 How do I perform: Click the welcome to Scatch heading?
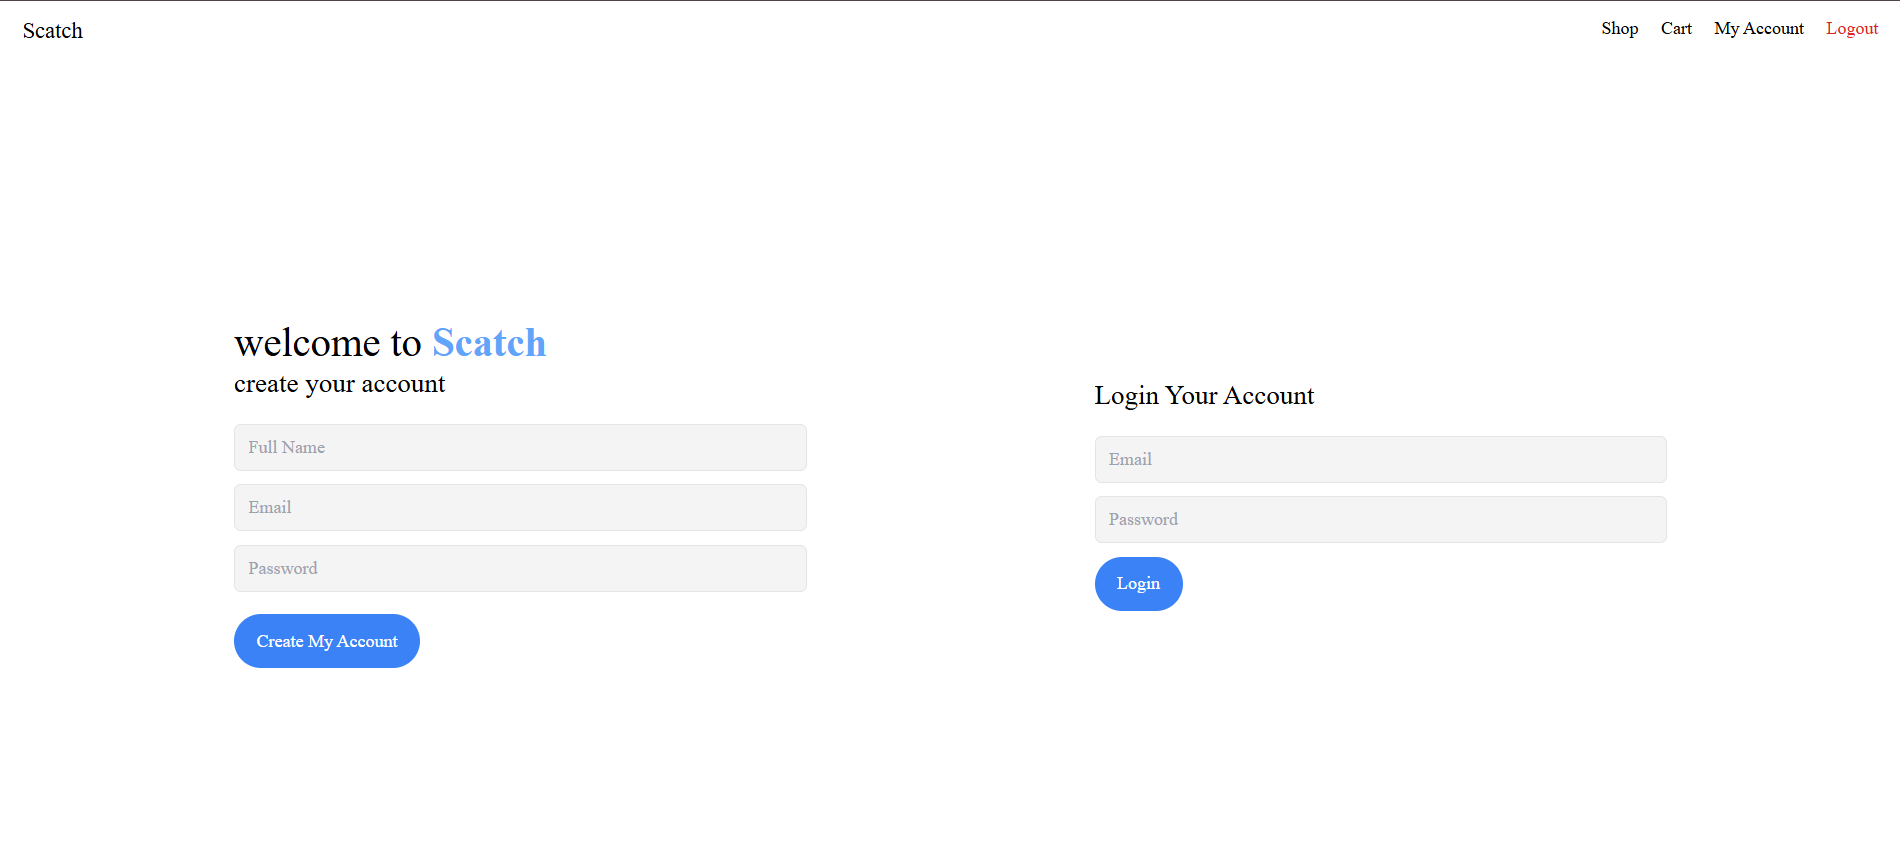[389, 343]
